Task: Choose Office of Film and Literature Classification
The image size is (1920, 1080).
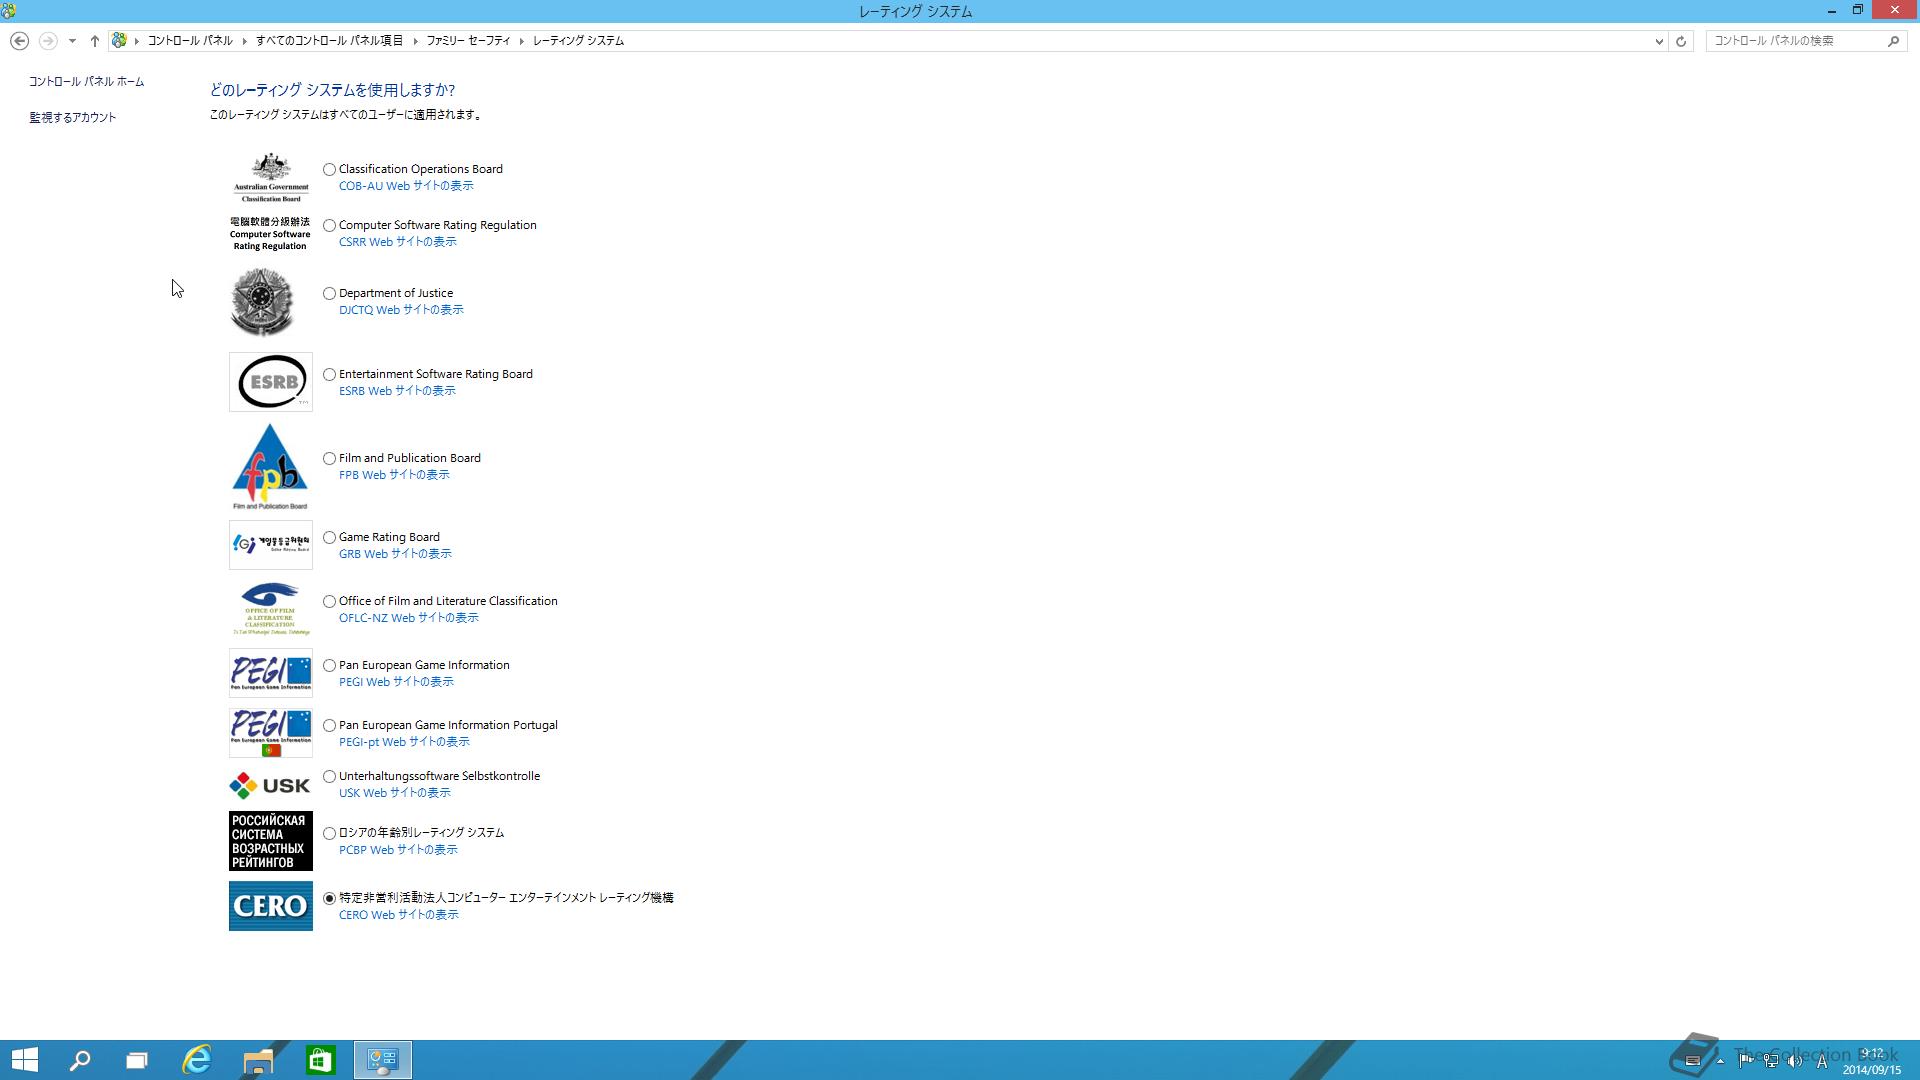Action: (329, 602)
